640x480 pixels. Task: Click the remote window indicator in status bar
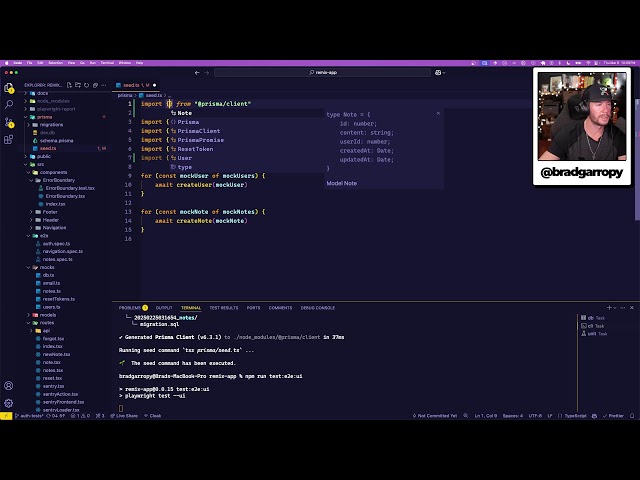point(6,416)
